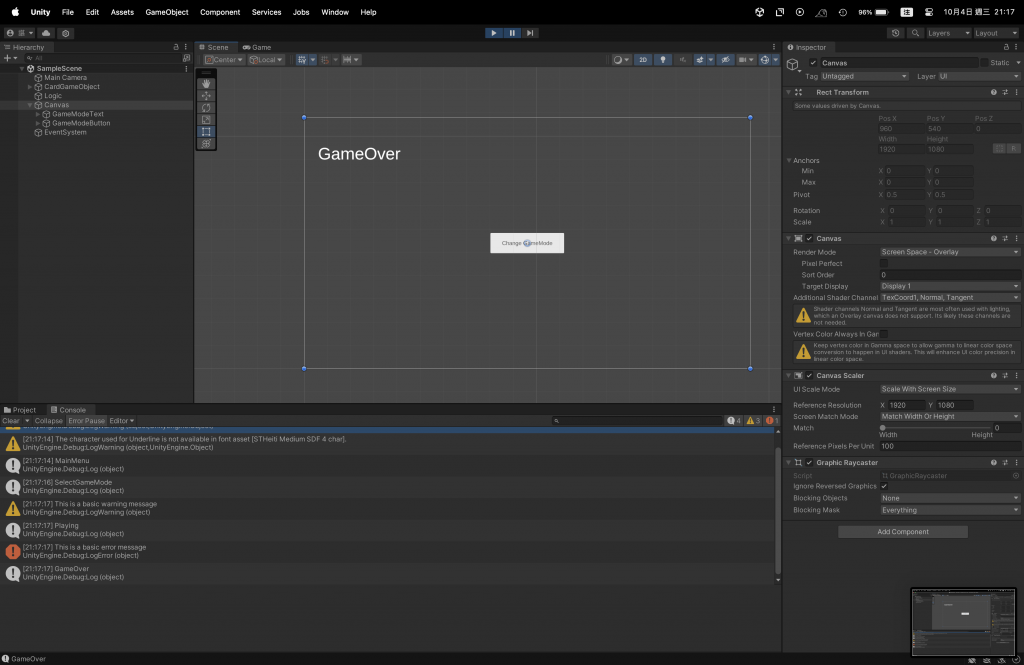
Task: Click the Step frame button
Action: point(530,33)
